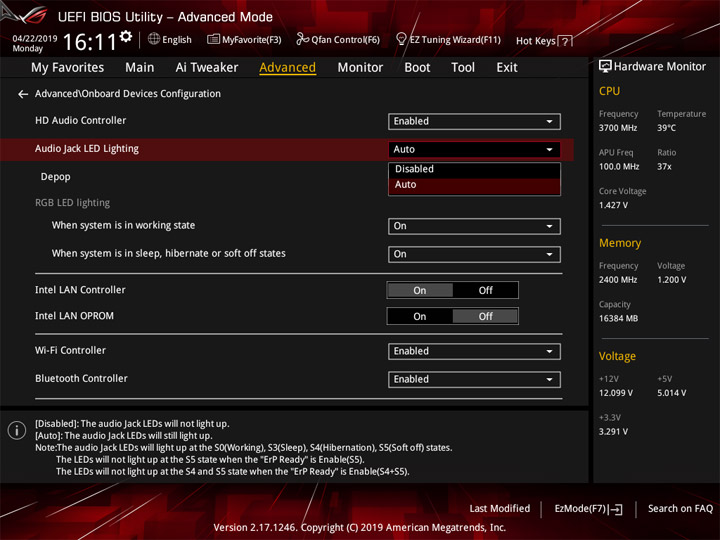Viewport: 720px width, 540px height.
Task: Open sleep, hibernate or soft off dropdown
Action: click(474, 254)
